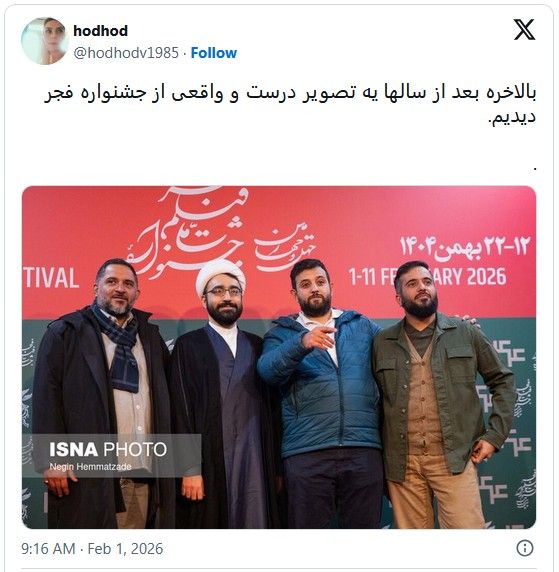Click the ISNA PHOTO watermark on the image
This screenshot has height=572, width=559.
pyautogui.click(x=108, y=449)
